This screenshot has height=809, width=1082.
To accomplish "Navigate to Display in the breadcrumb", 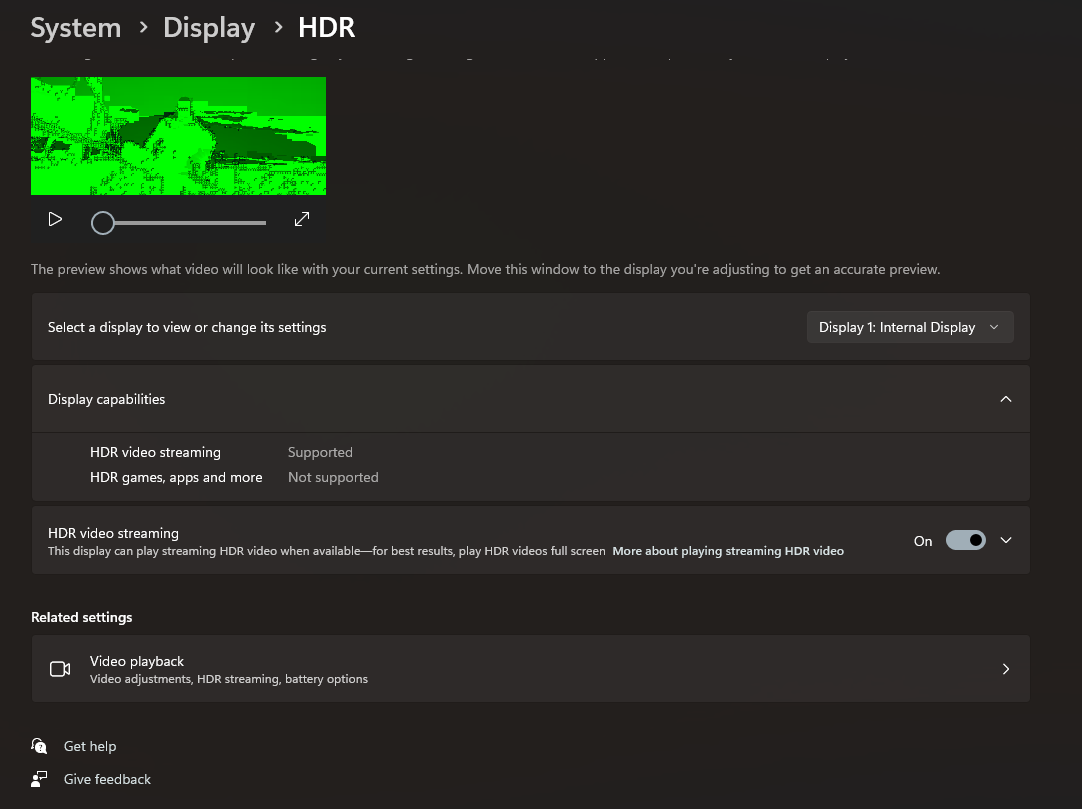I will click(x=209, y=27).
